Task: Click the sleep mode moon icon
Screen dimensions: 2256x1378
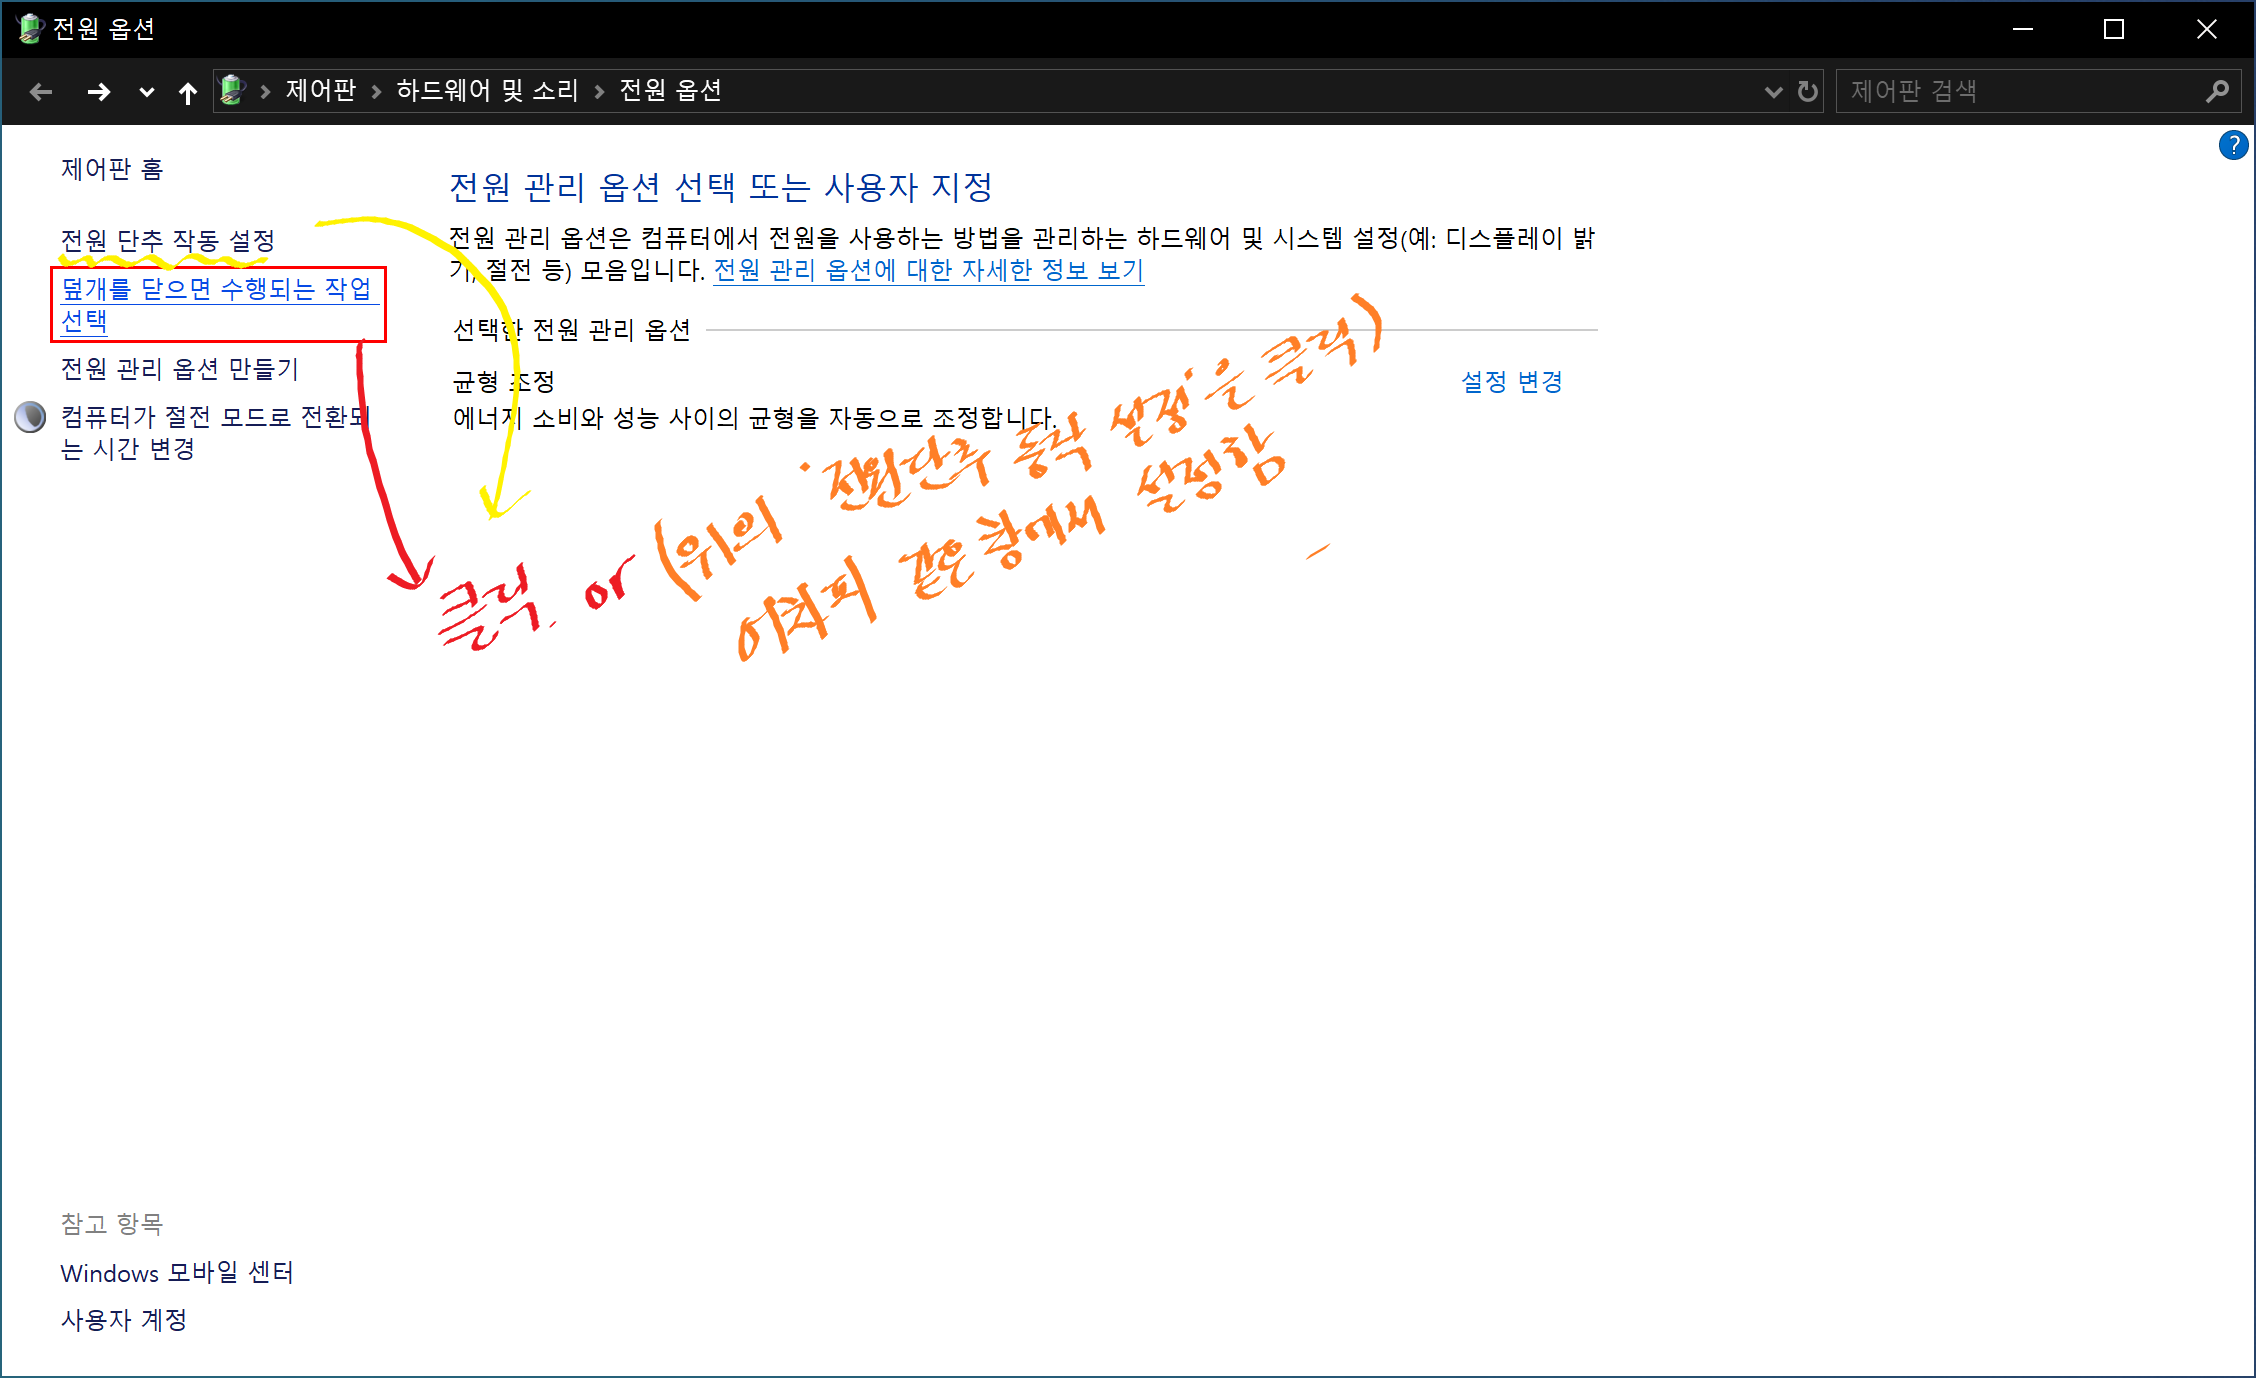Action: (x=31, y=417)
